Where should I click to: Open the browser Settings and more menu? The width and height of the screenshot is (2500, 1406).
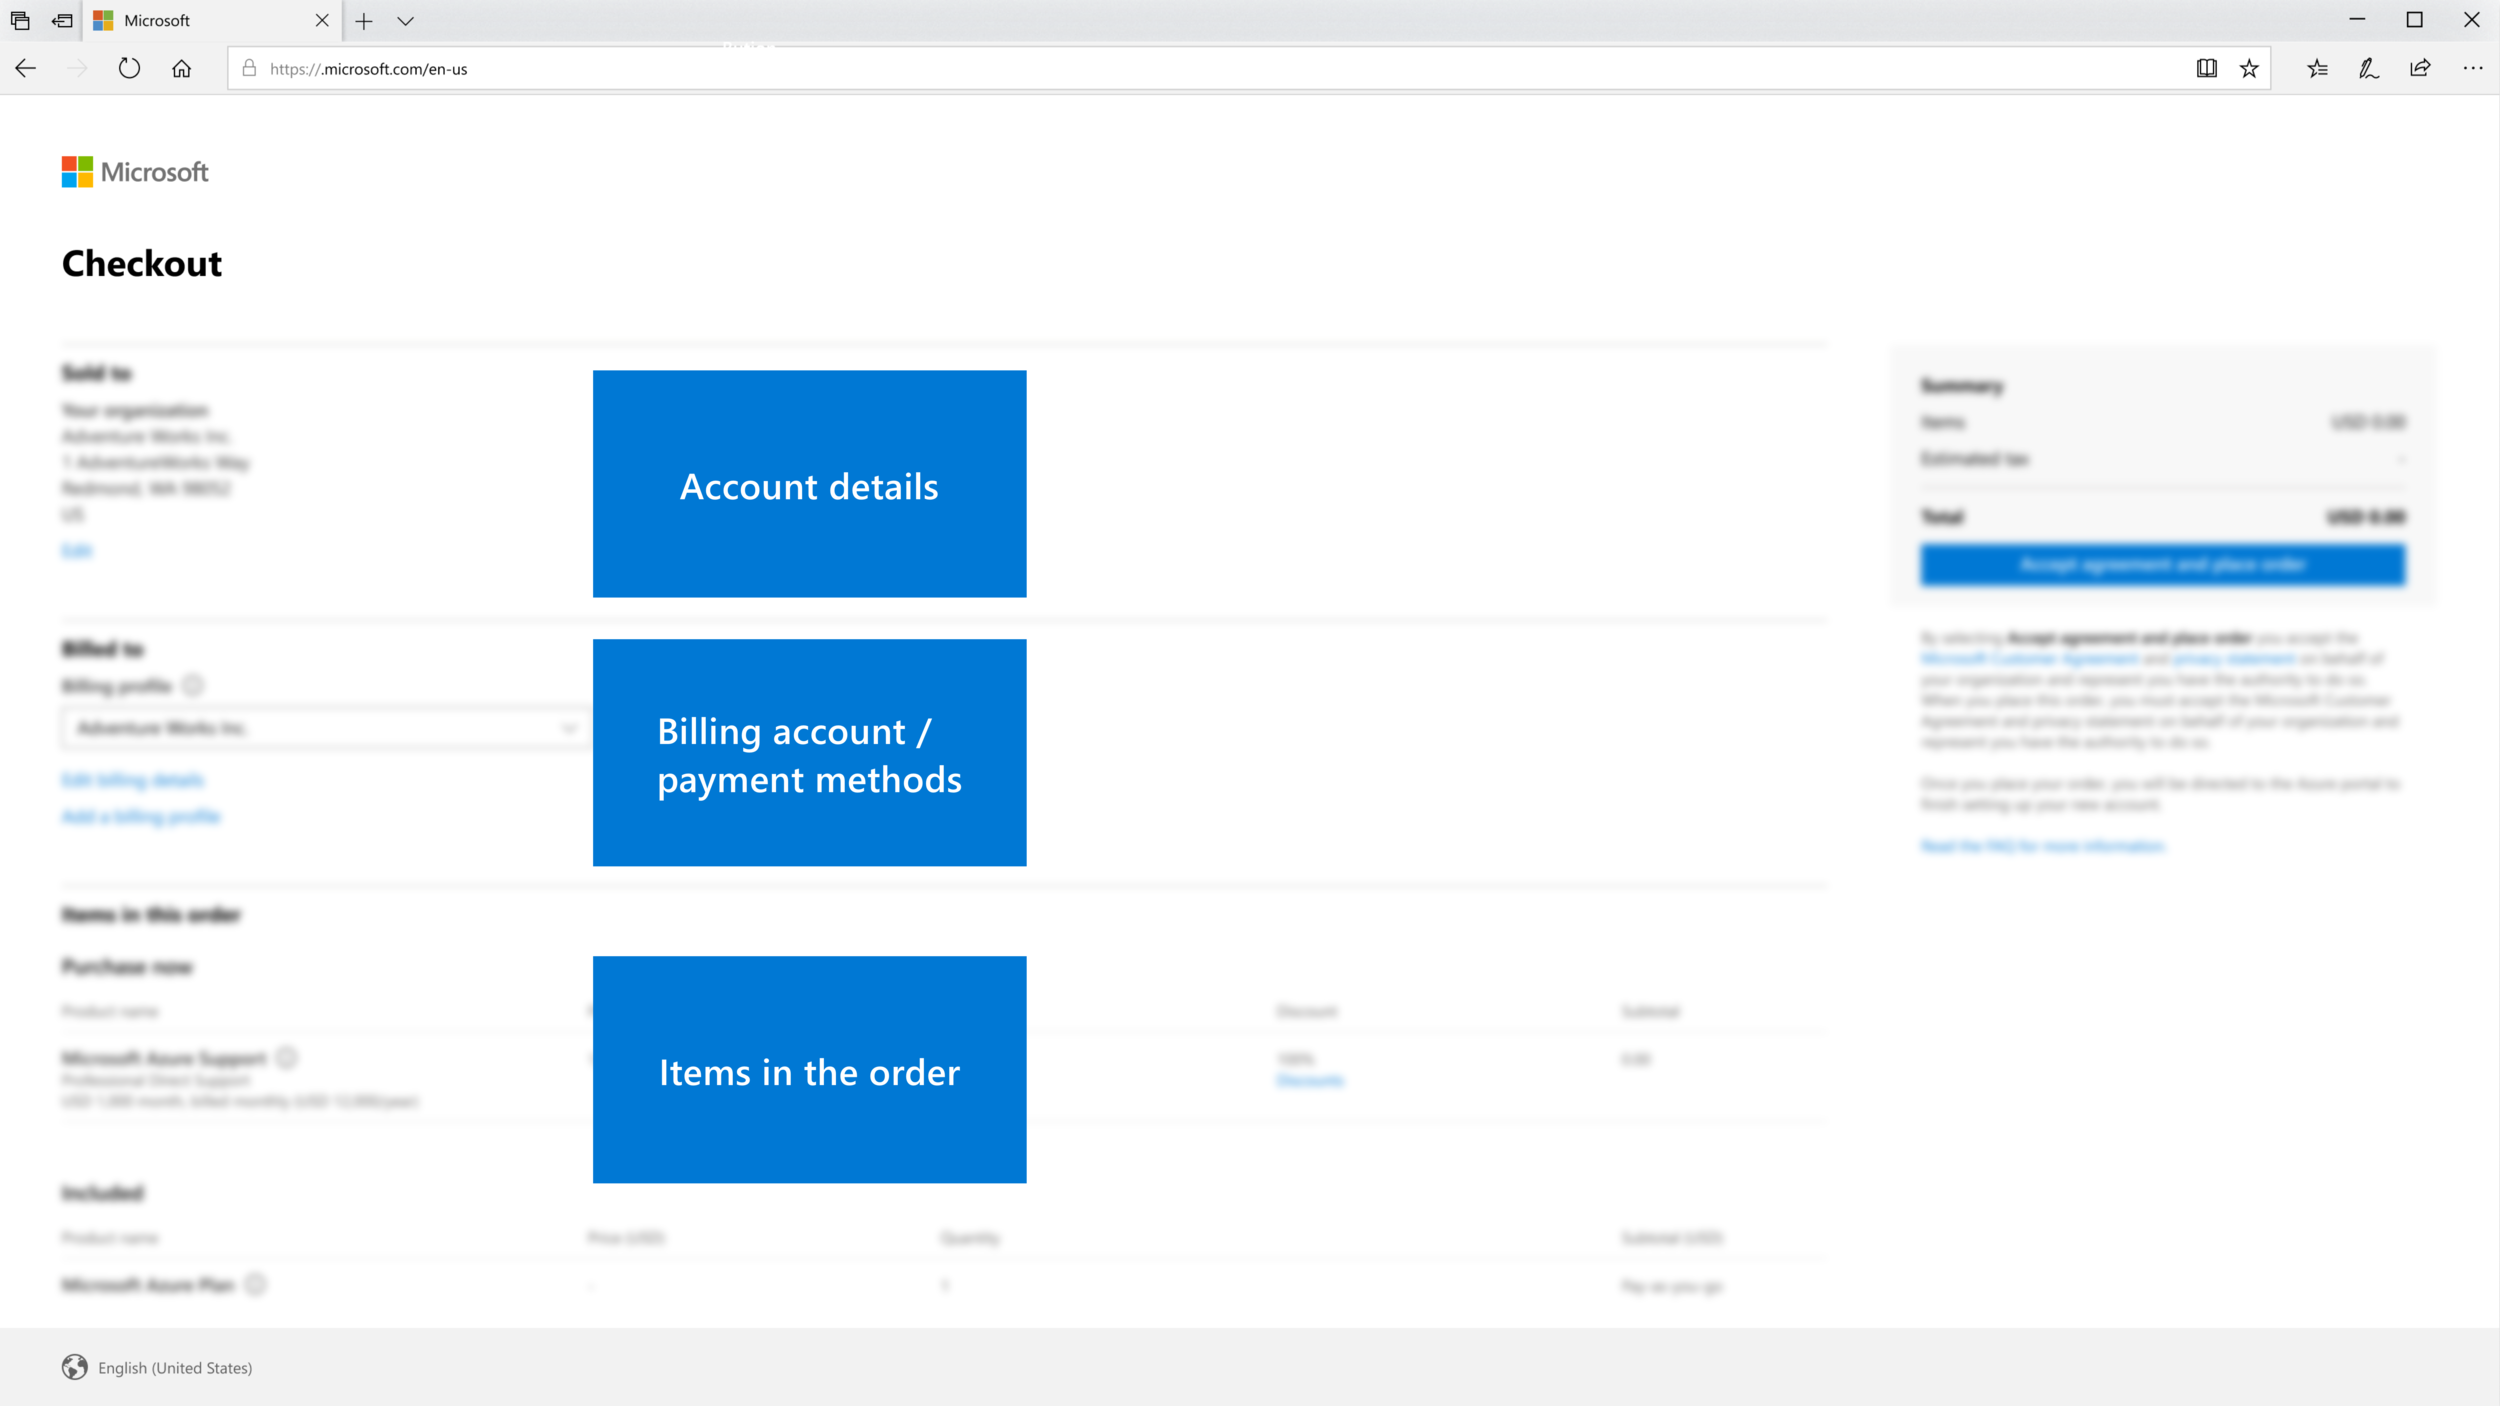pos(2472,68)
